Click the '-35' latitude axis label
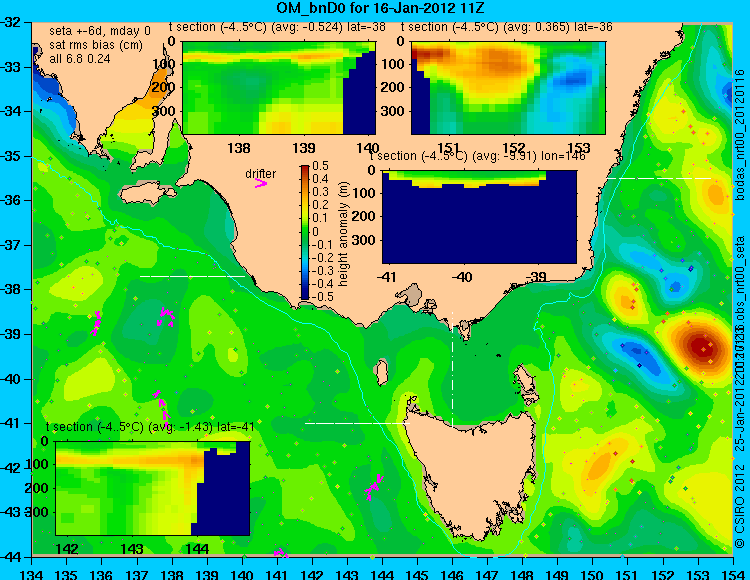This screenshot has width=750, height=580. [x=11, y=156]
